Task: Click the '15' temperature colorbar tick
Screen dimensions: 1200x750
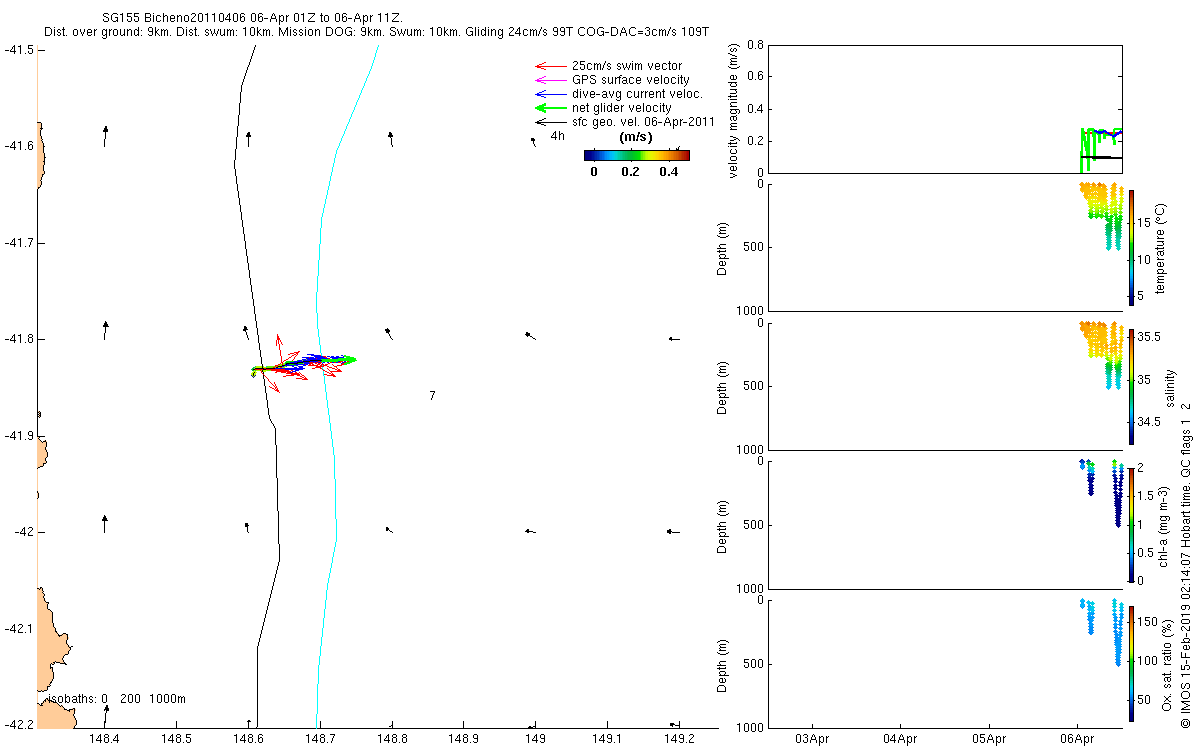Action: tap(1145, 225)
